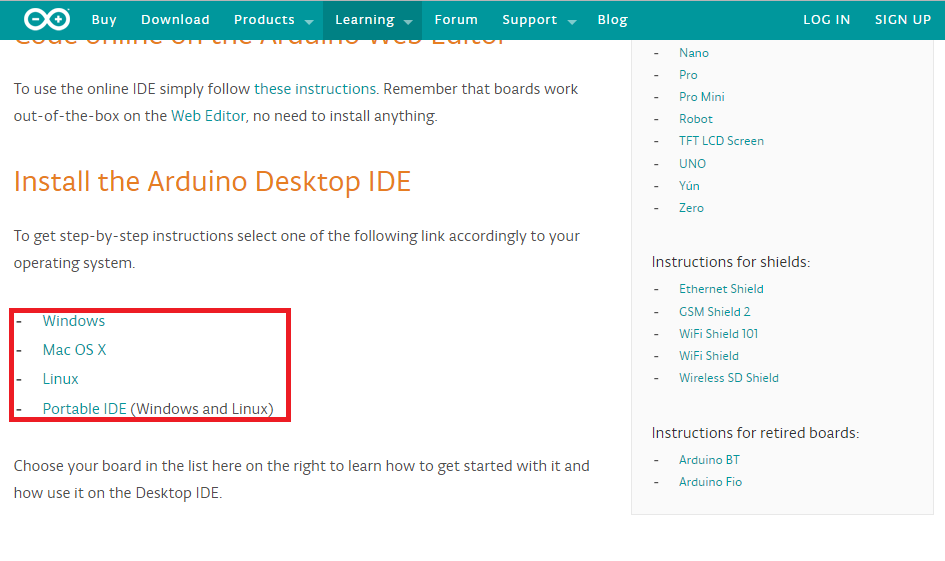Open the Ethernet Shield instructions
The width and height of the screenshot is (945, 561).
pyautogui.click(x=721, y=289)
